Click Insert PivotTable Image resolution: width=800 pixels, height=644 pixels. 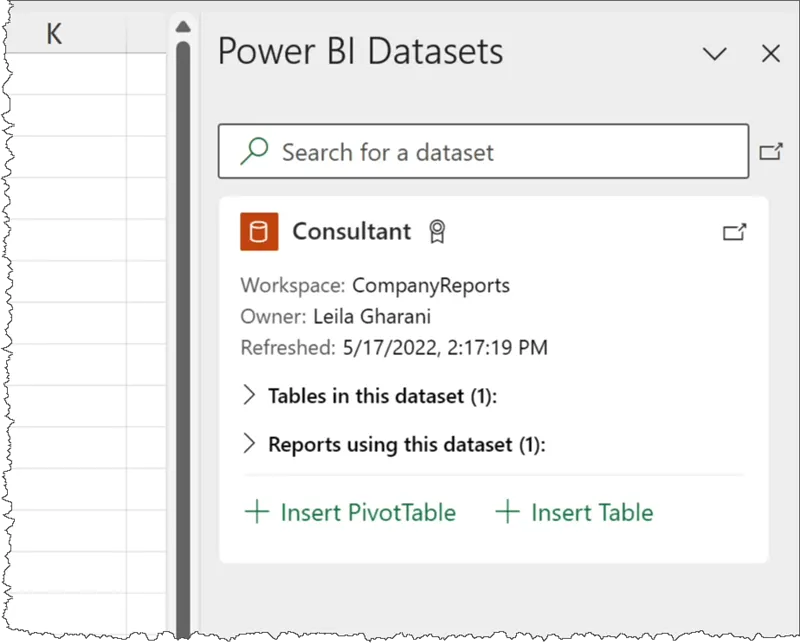[350, 513]
